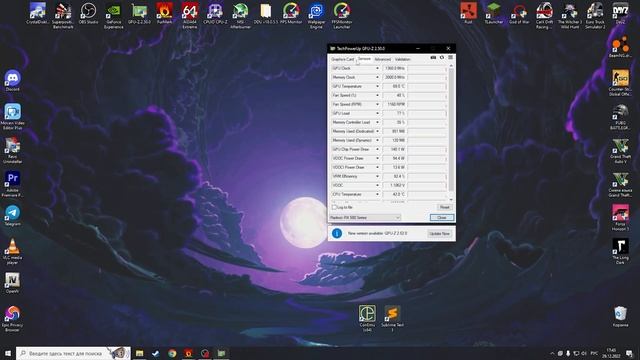This screenshot has height=360, width=640.
Task: Open the Telegram desktop shortcut
Action: pos(13,216)
